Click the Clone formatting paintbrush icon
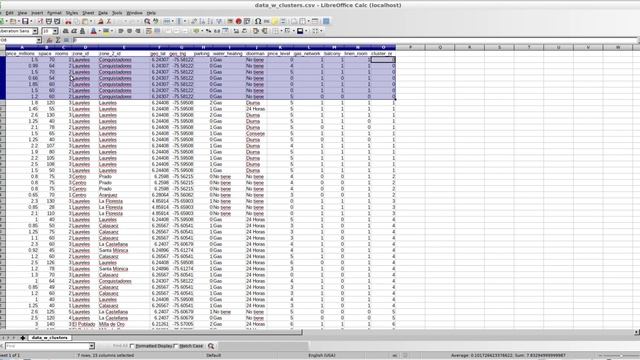 [100, 21]
